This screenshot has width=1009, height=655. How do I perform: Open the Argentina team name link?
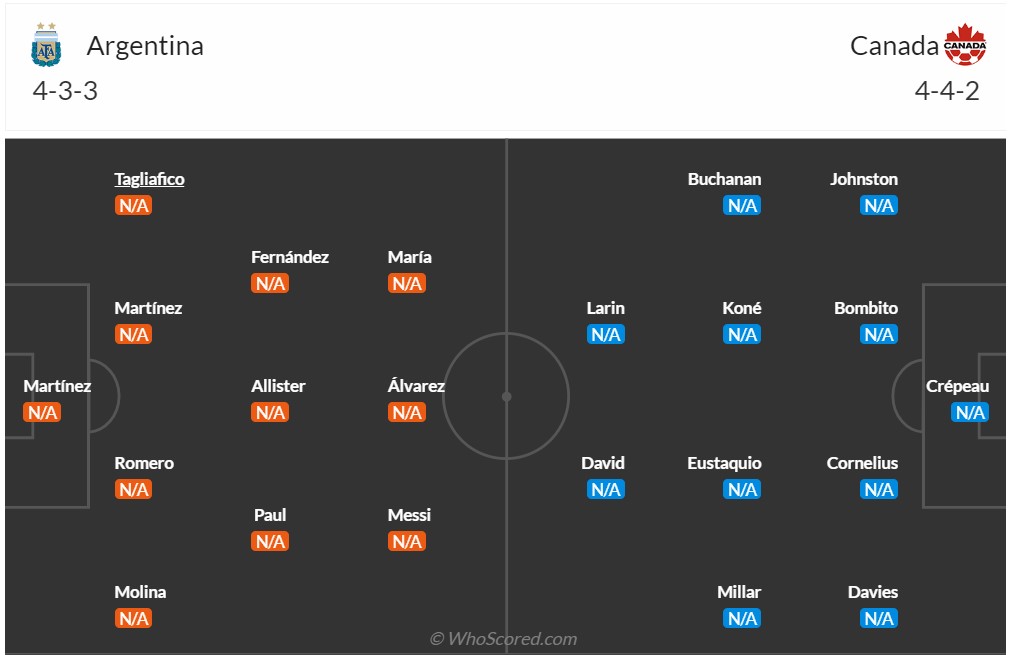(145, 46)
